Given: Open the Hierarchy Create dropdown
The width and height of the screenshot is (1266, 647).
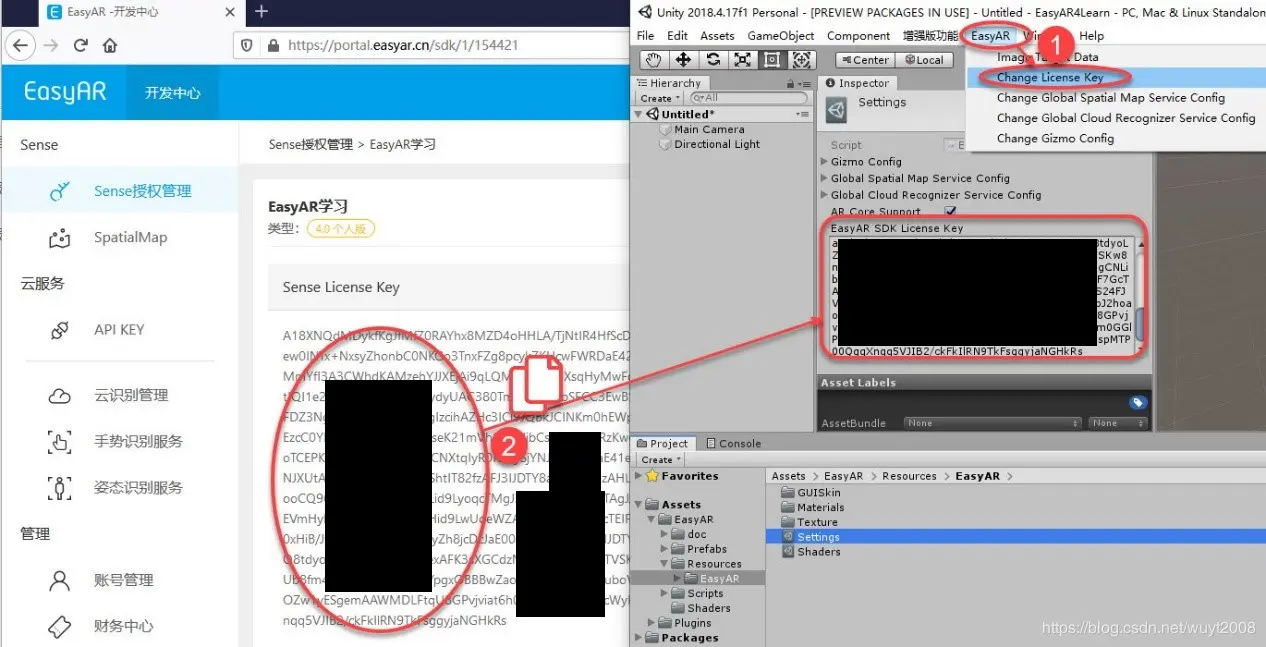Looking at the screenshot, I should 660,99.
